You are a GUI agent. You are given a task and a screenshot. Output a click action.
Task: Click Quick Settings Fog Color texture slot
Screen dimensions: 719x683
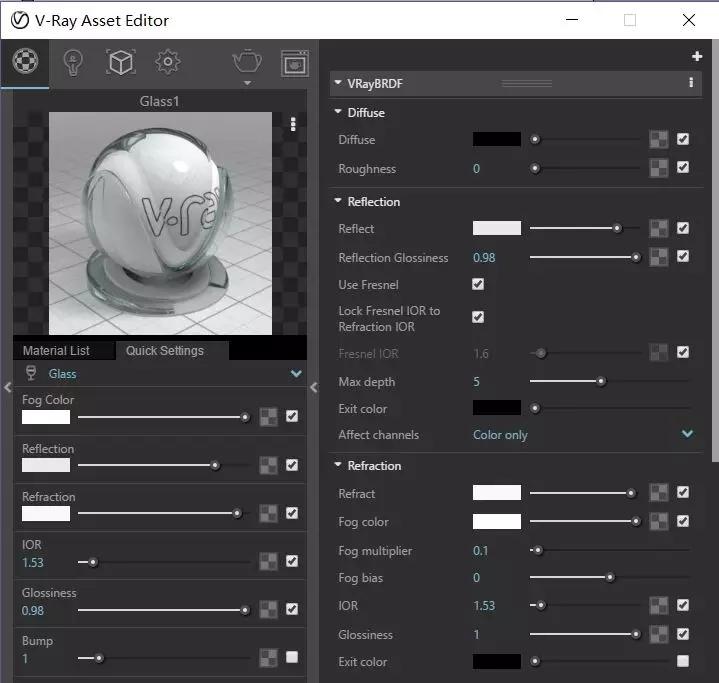268,417
